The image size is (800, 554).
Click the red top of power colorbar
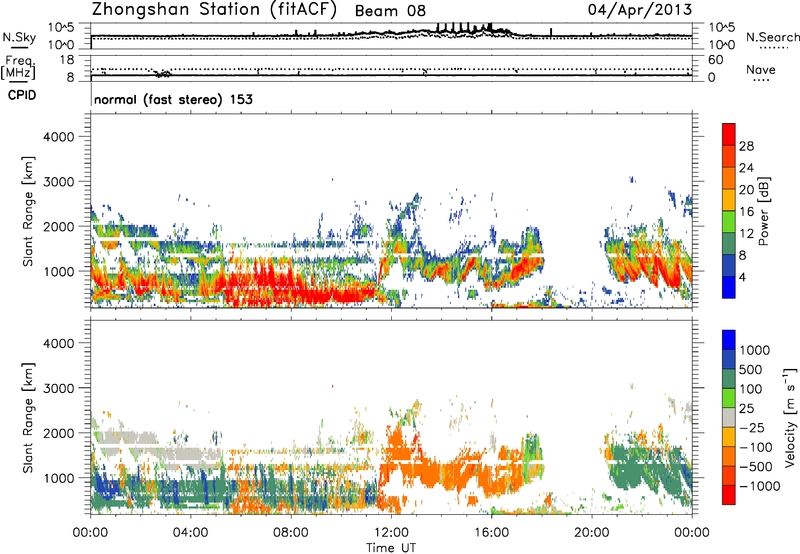tap(729, 134)
